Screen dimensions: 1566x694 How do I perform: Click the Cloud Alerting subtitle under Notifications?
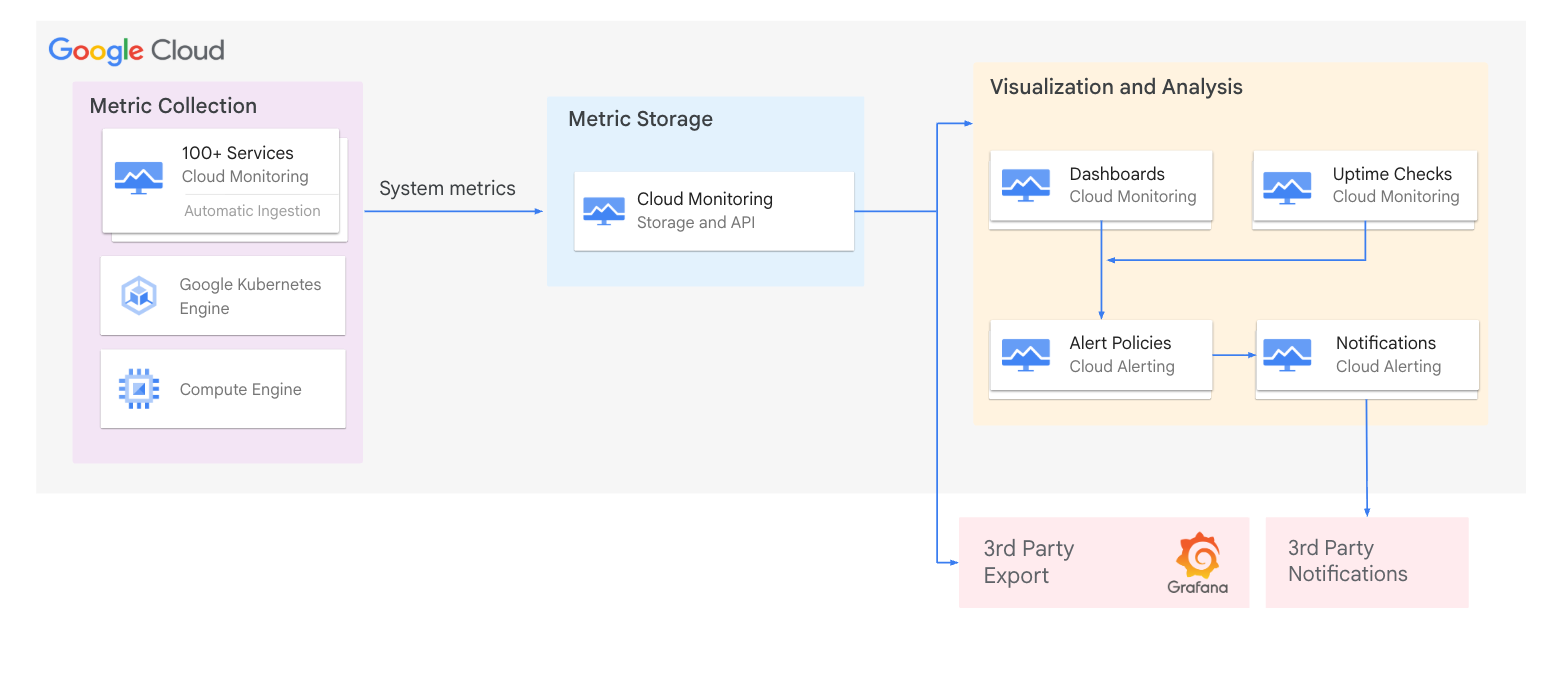coord(1389,366)
